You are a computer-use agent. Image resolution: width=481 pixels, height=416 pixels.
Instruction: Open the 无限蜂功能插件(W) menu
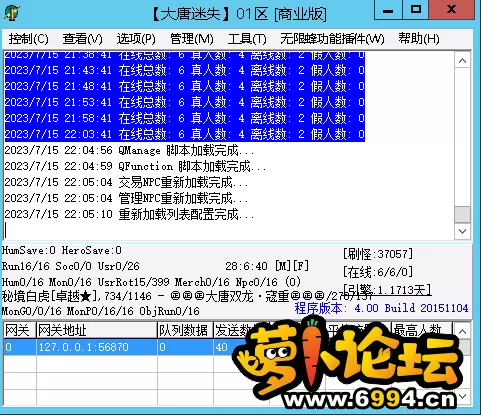[x=332, y=39]
